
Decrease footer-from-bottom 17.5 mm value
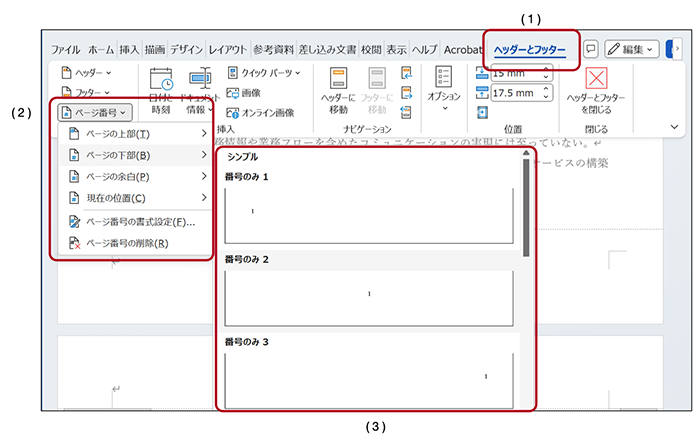(x=546, y=97)
